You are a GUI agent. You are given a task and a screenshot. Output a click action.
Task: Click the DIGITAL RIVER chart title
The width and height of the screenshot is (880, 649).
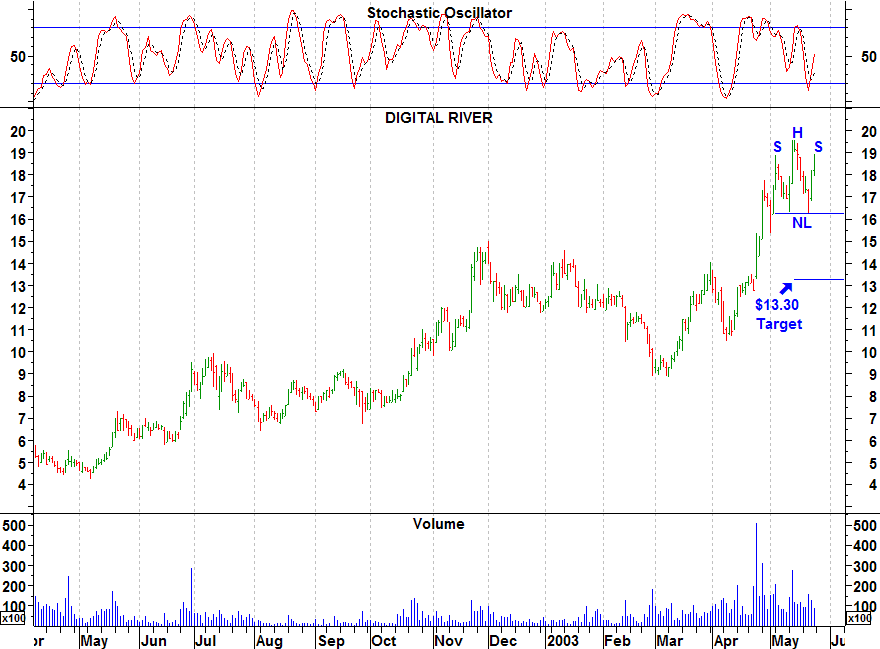pyautogui.click(x=439, y=118)
